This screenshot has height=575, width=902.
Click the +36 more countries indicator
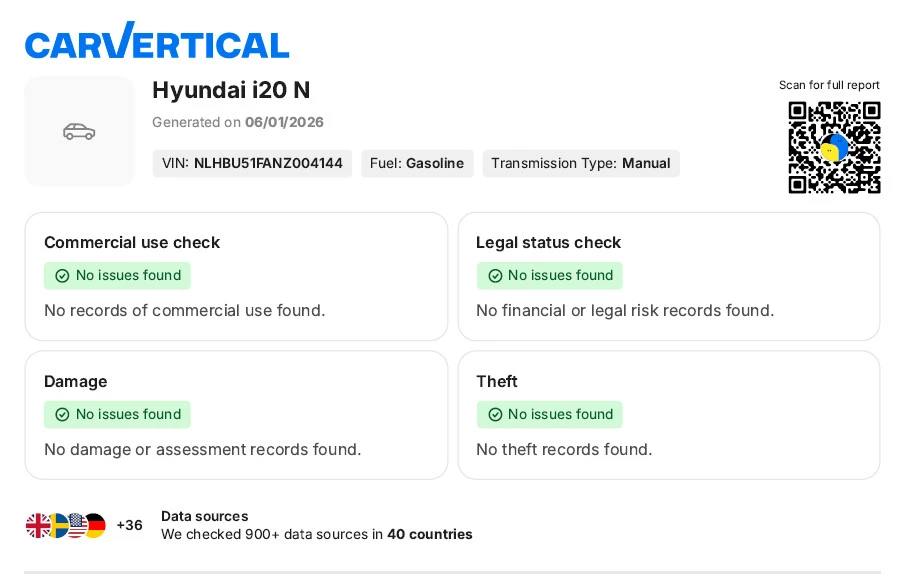tap(129, 525)
